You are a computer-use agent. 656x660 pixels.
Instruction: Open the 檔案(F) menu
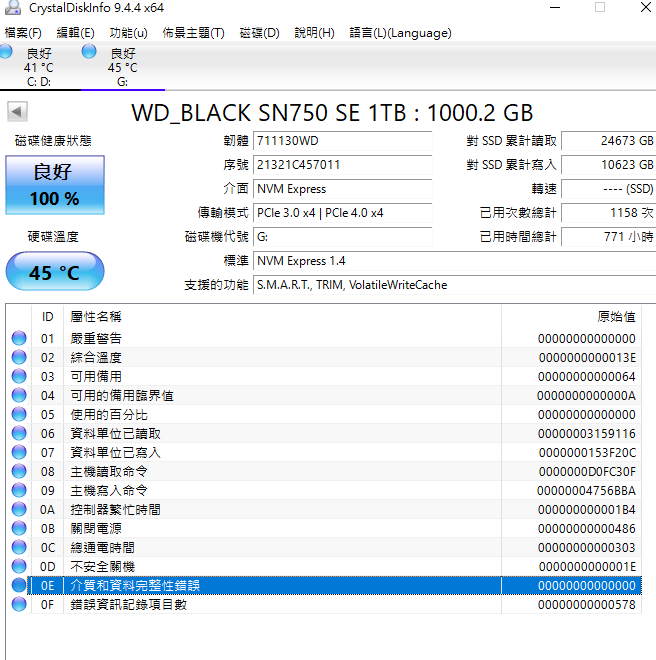tap(23, 33)
